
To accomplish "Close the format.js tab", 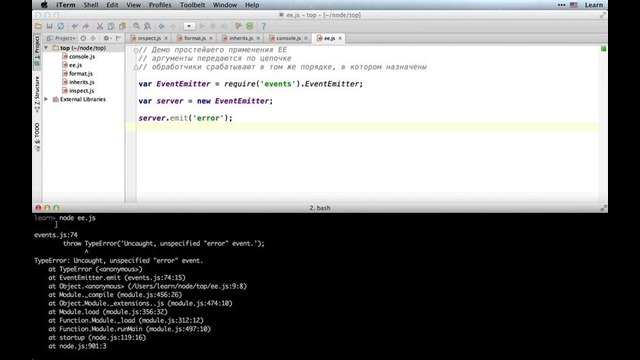I will 211,38.
